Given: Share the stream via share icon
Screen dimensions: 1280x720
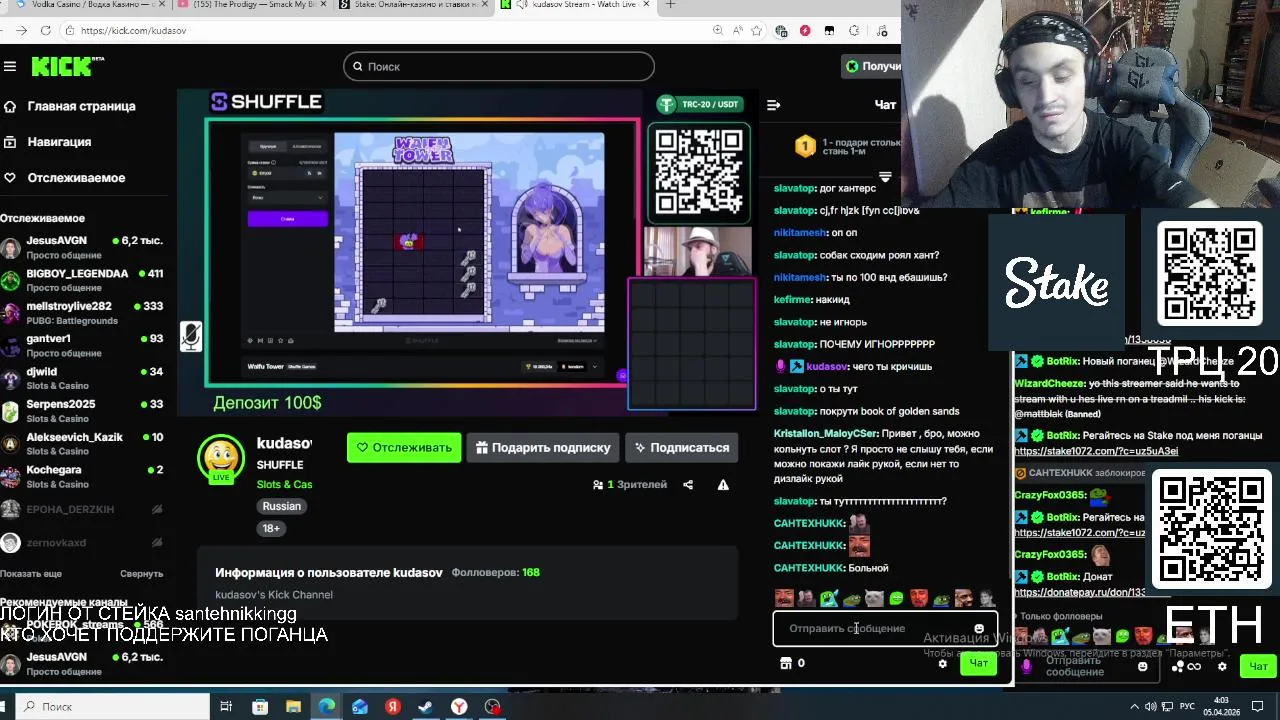Looking at the screenshot, I should (688, 485).
